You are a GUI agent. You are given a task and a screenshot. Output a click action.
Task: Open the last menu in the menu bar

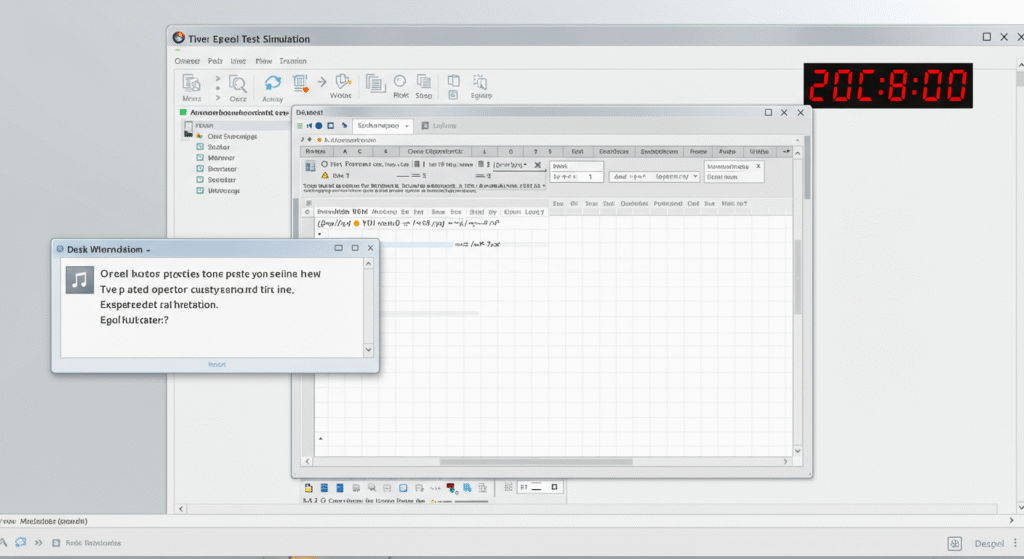tap(293, 60)
